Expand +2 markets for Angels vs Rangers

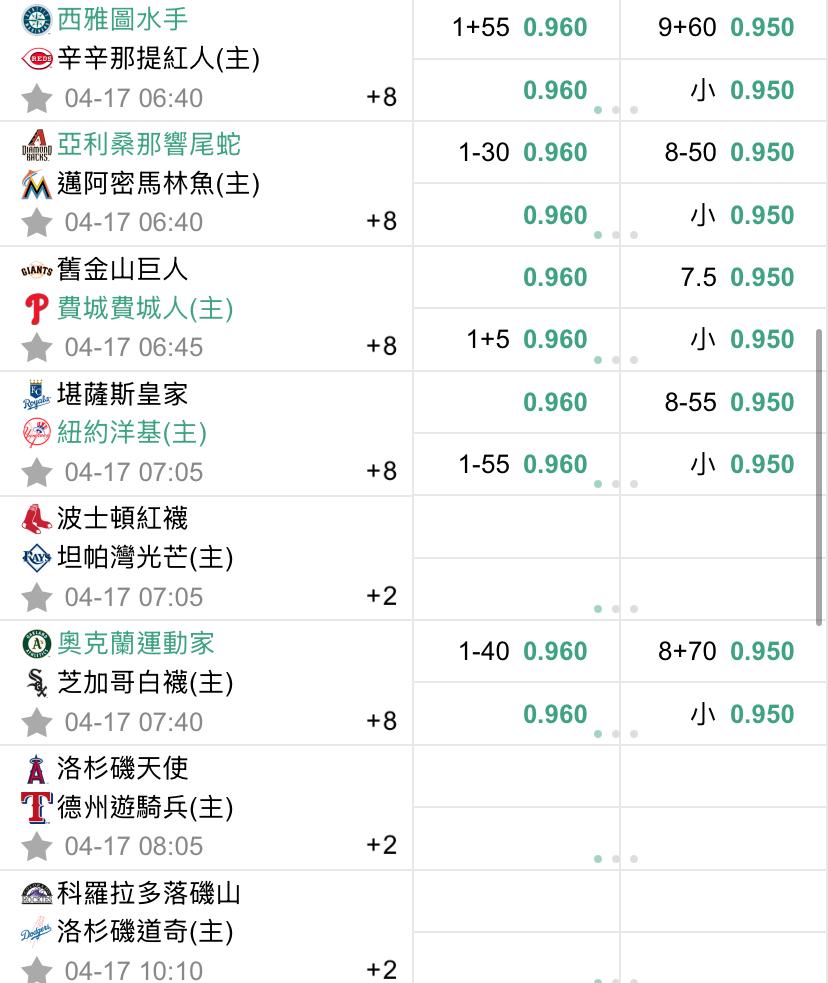[381, 845]
